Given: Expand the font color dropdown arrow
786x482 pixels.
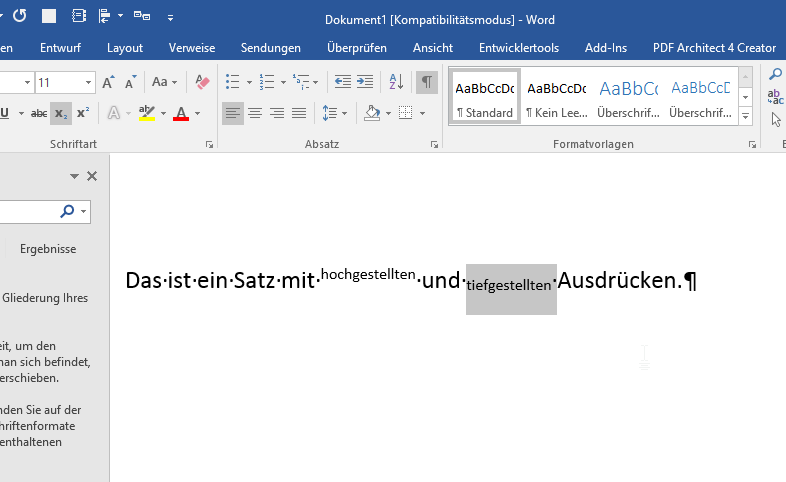Looking at the screenshot, I should pyautogui.click(x=198, y=114).
